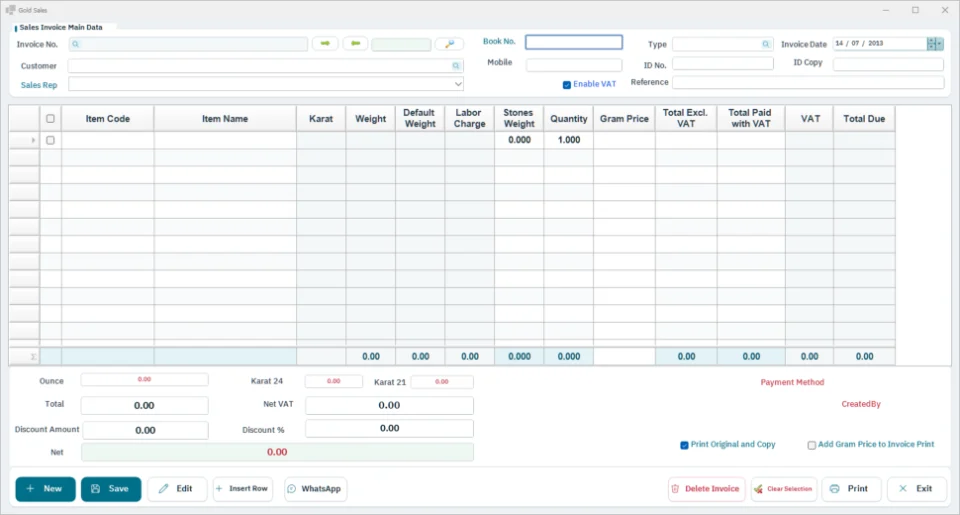Image resolution: width=960 pixels, height=515 pixels.
Task: Click the Karat 24 price field
Action: click(x=334, y=382)
